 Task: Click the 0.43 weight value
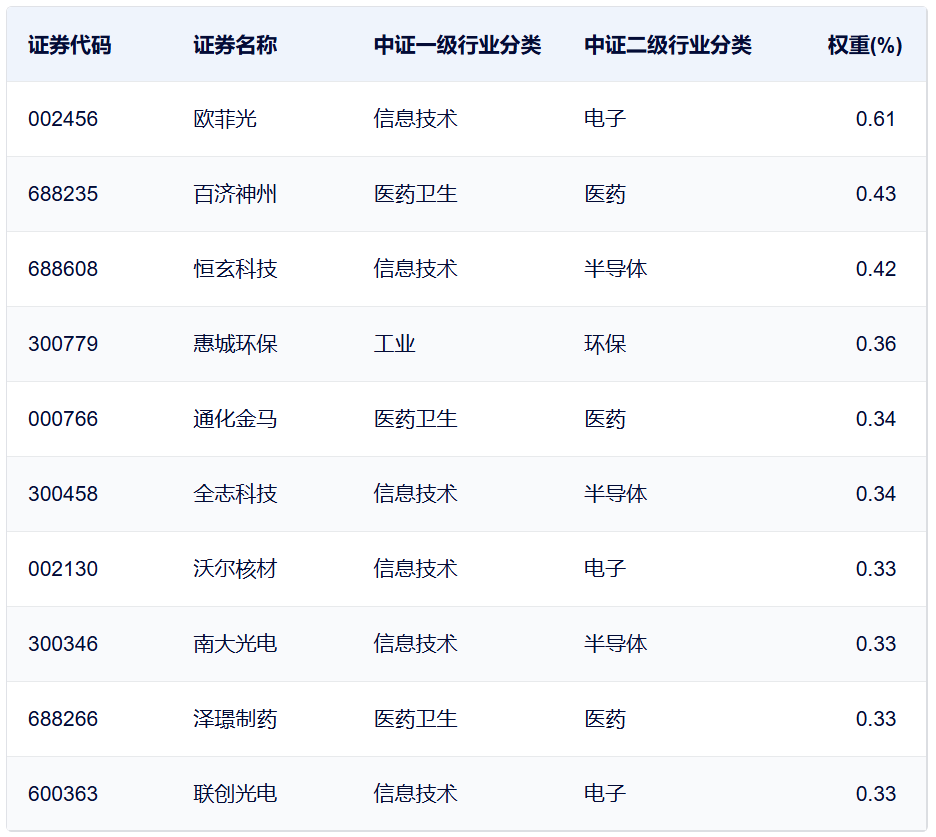876,194
